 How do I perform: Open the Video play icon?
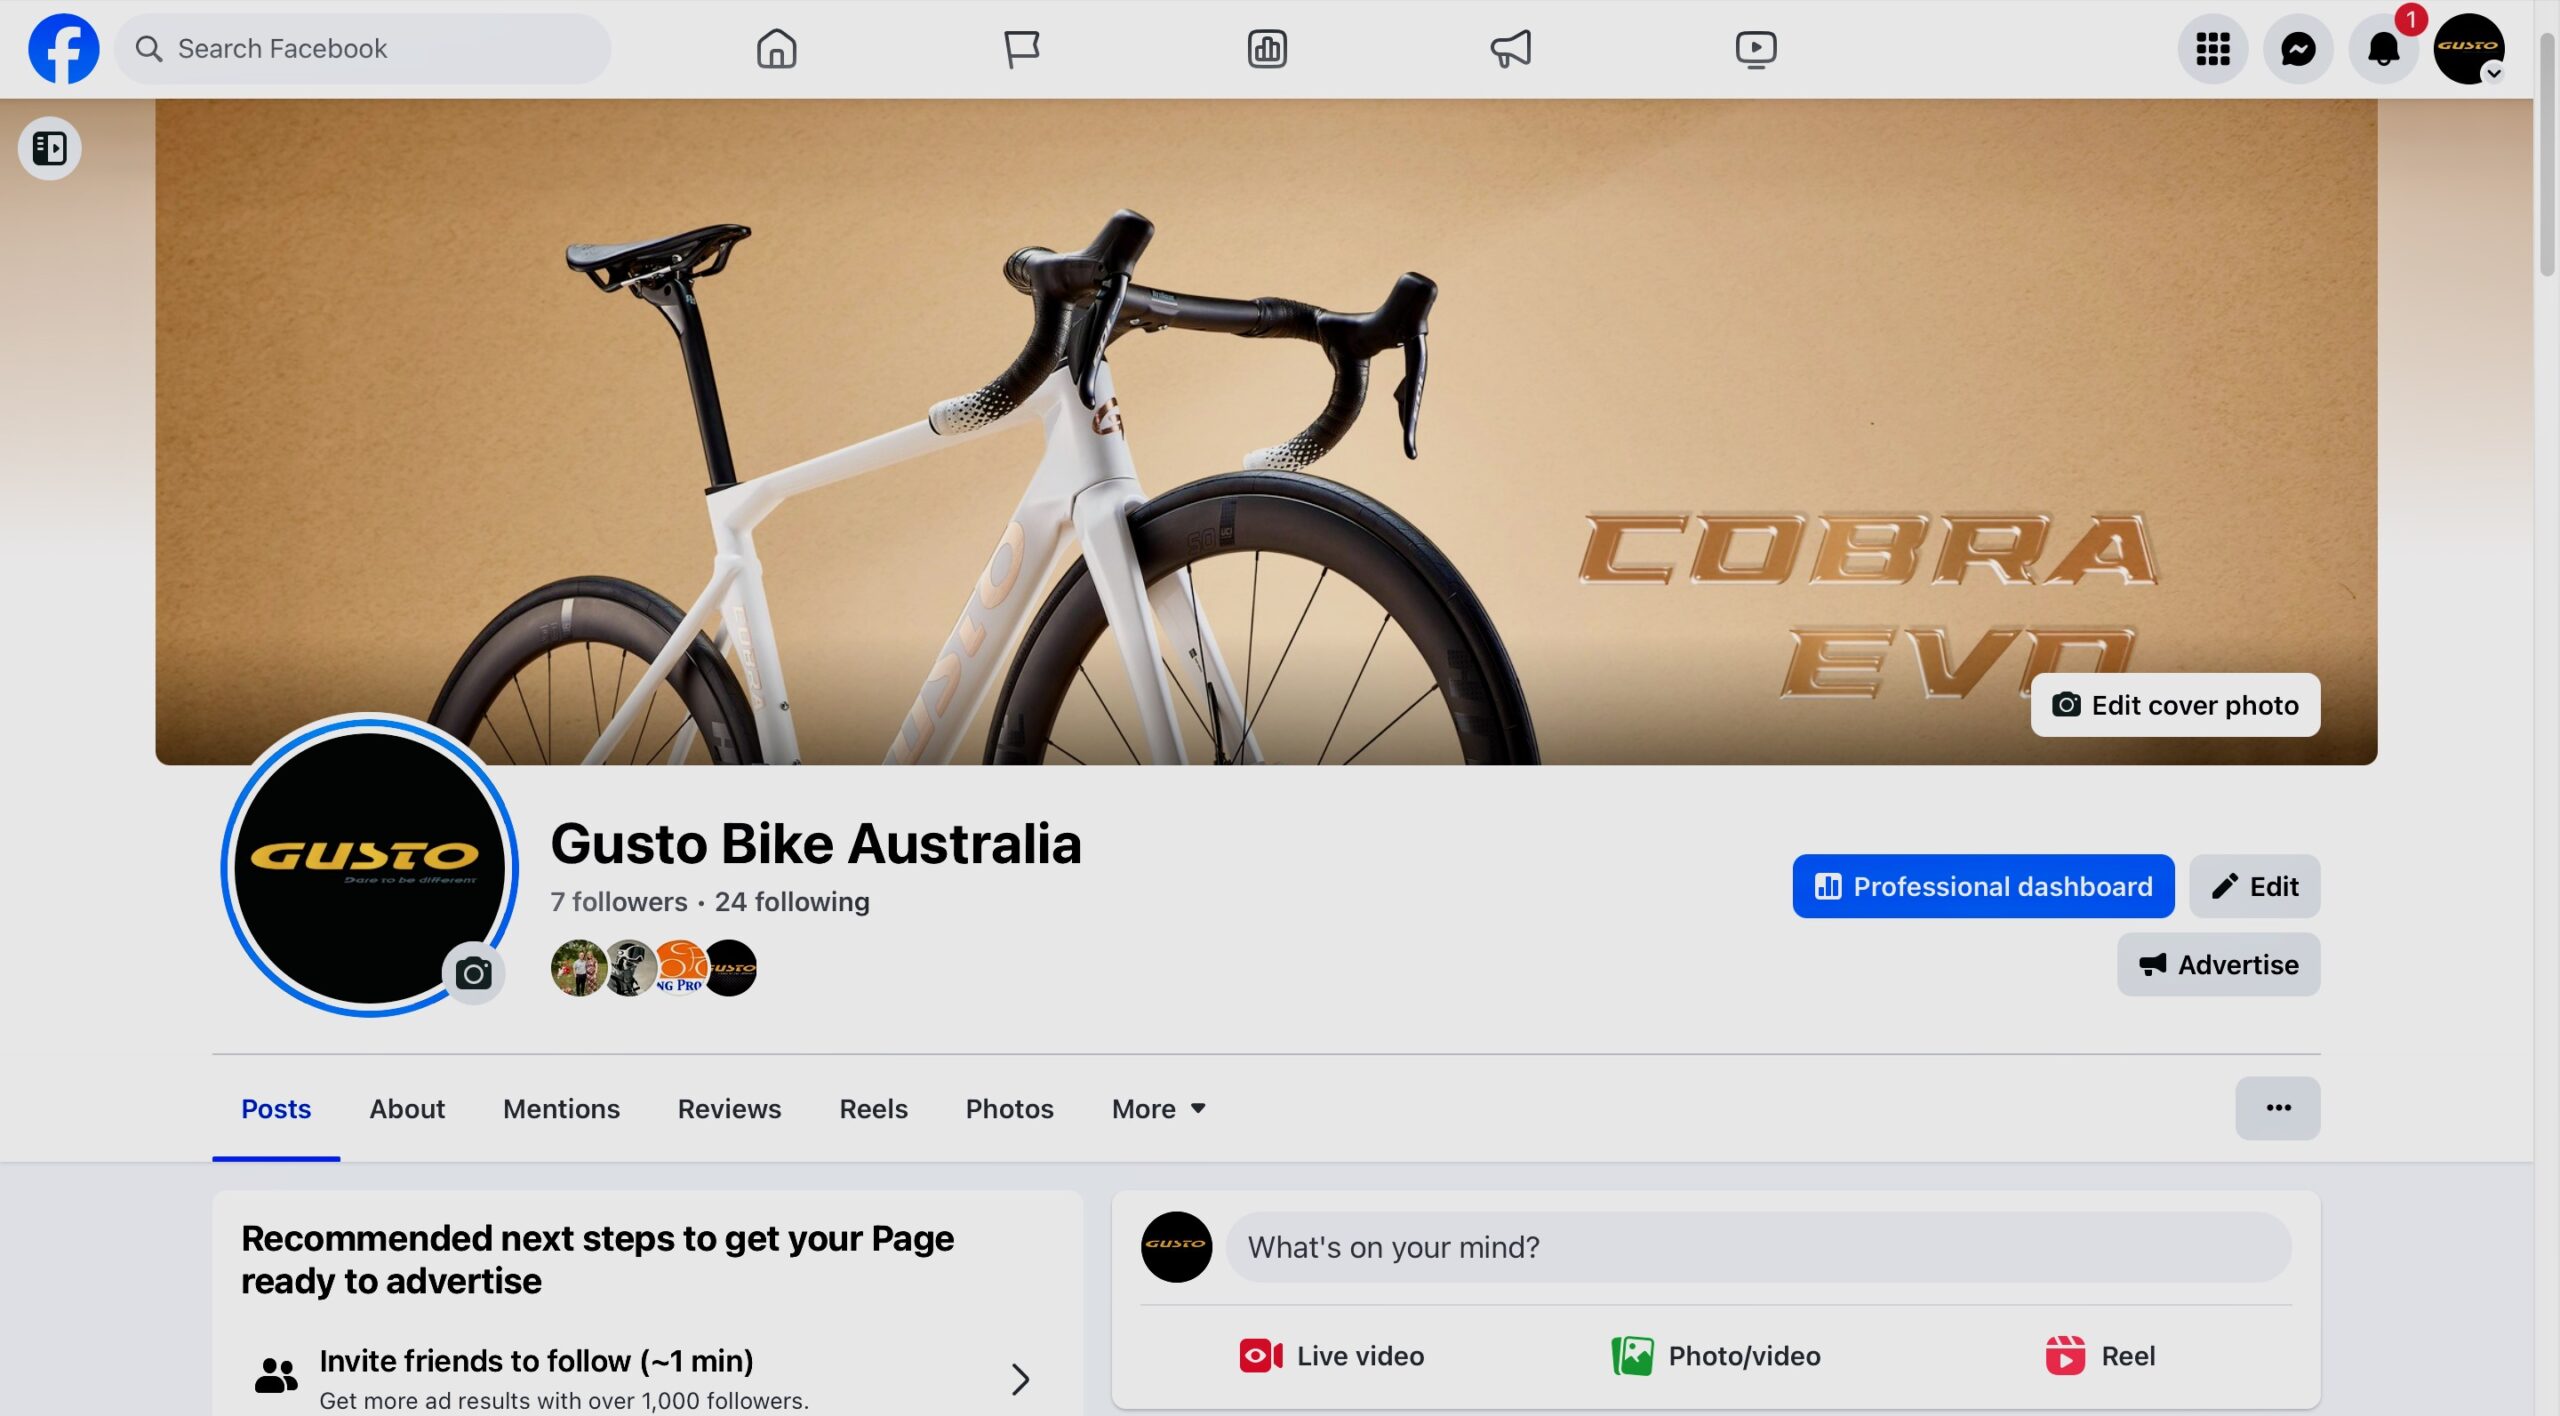[x=1755, y=48]
